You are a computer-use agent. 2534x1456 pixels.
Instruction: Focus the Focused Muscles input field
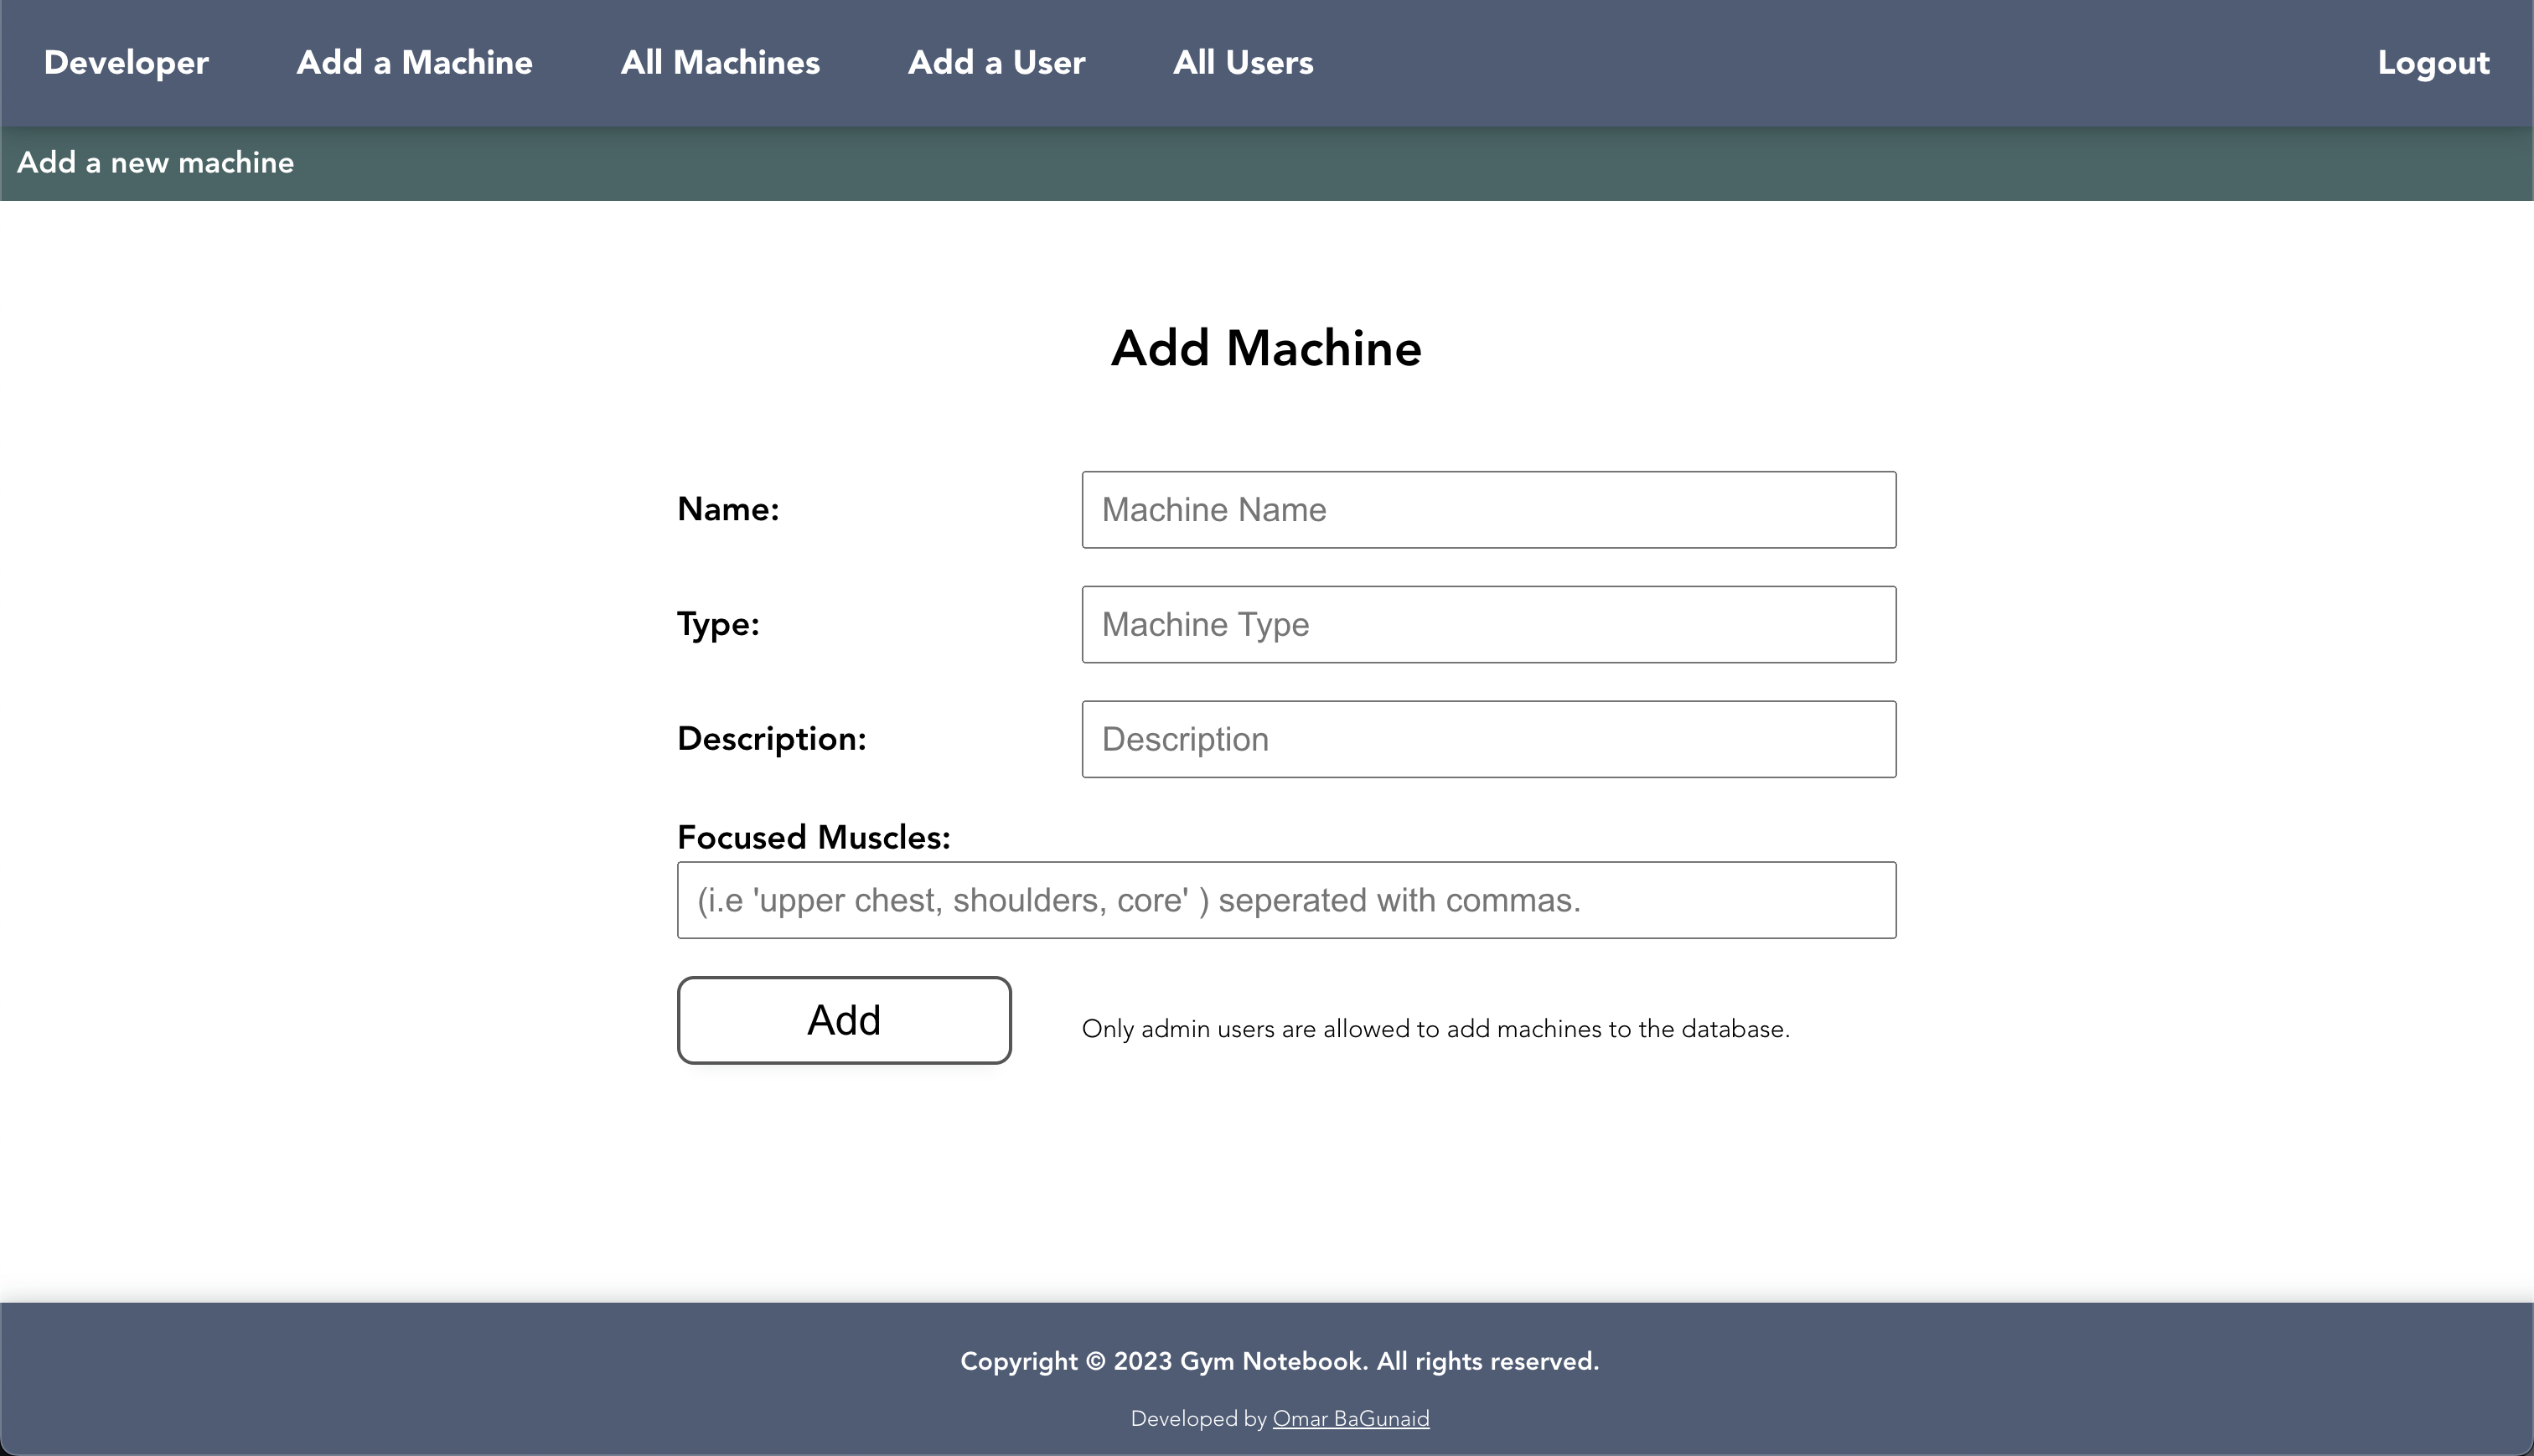pos(1286,900)
